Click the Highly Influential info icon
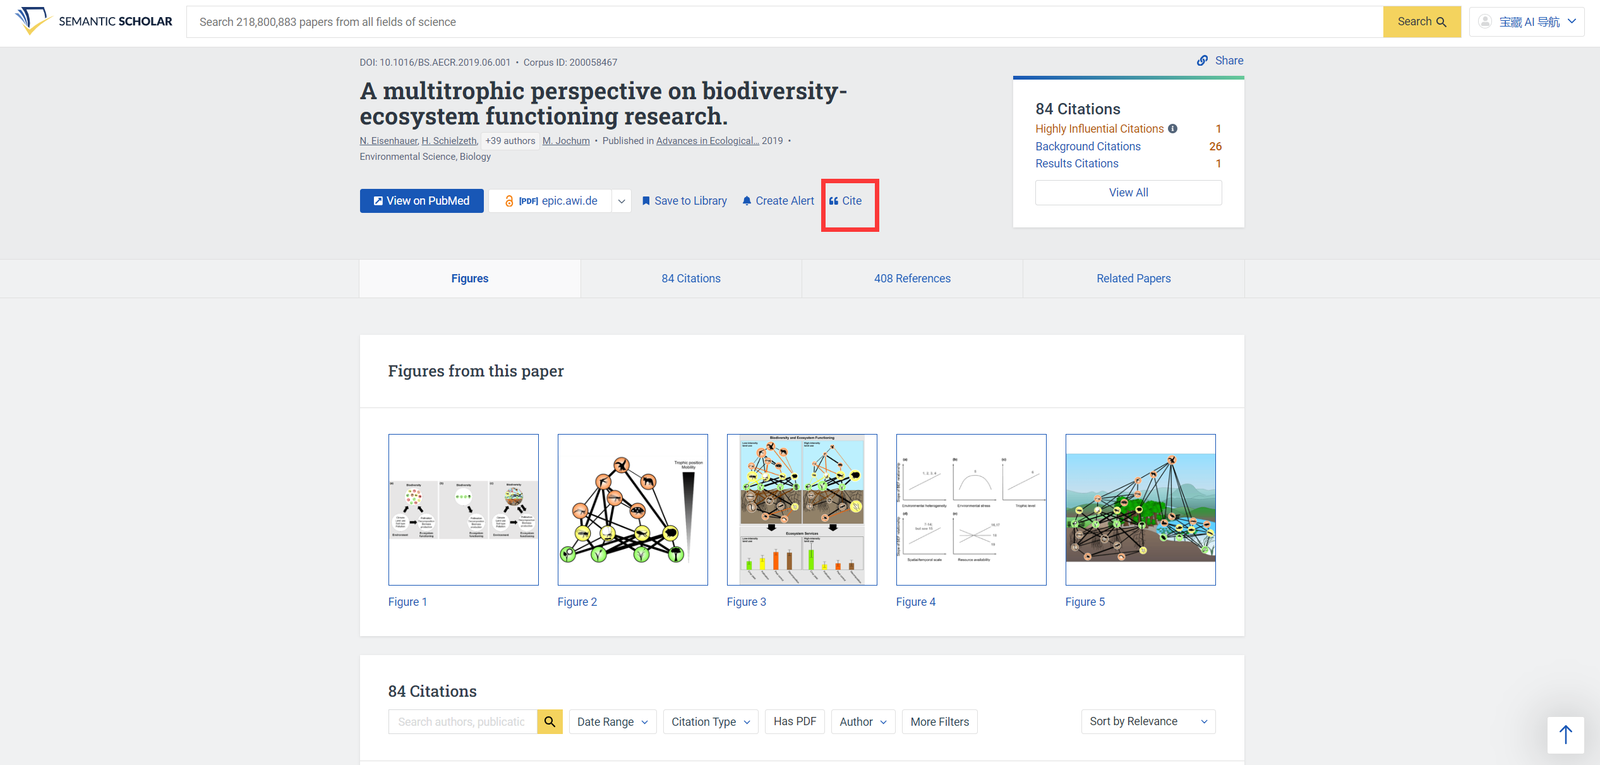Screen dimensions: 1600x765 [x=1173, y=129]
